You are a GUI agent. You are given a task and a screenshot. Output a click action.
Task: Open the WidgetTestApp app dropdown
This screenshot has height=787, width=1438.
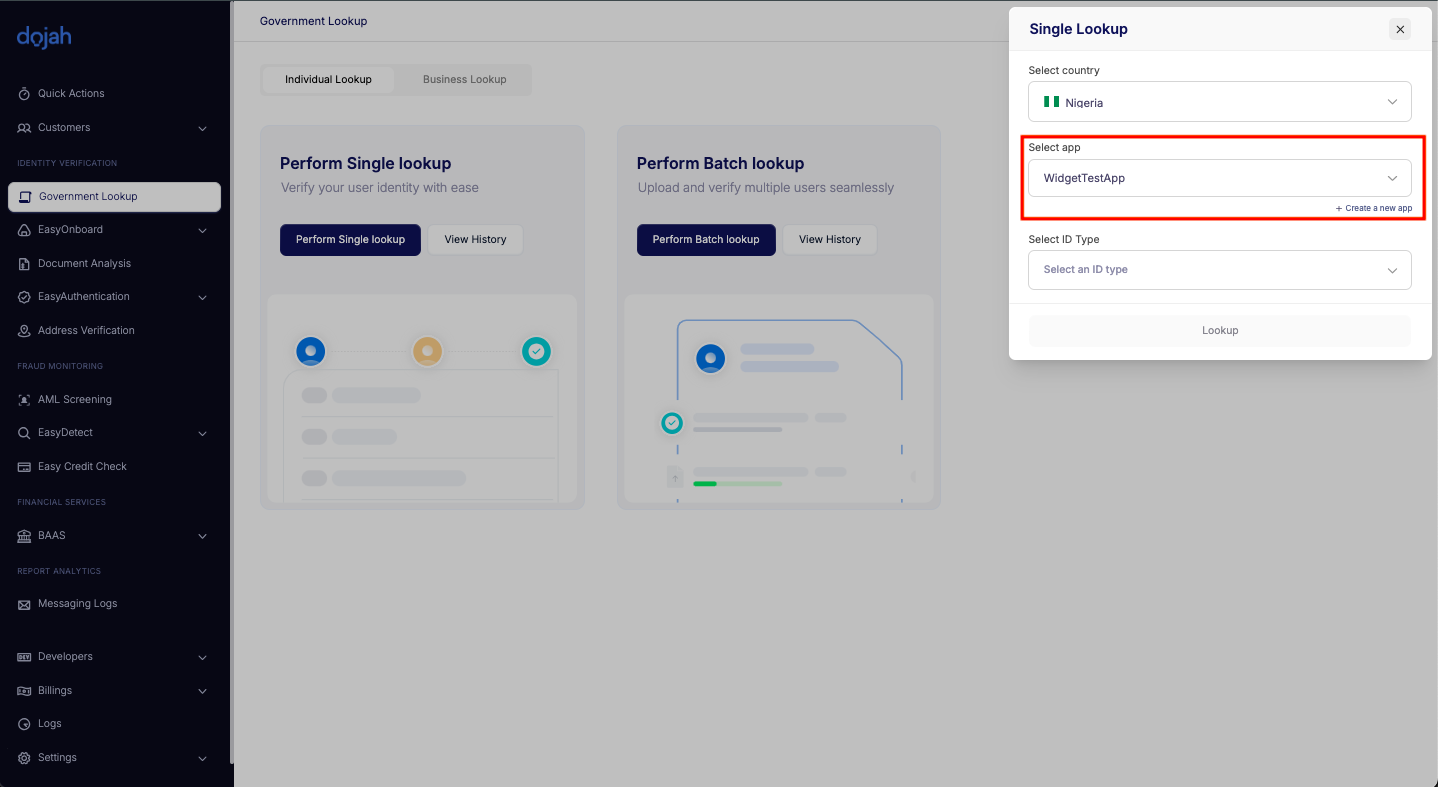click(x=1219, y=178)
